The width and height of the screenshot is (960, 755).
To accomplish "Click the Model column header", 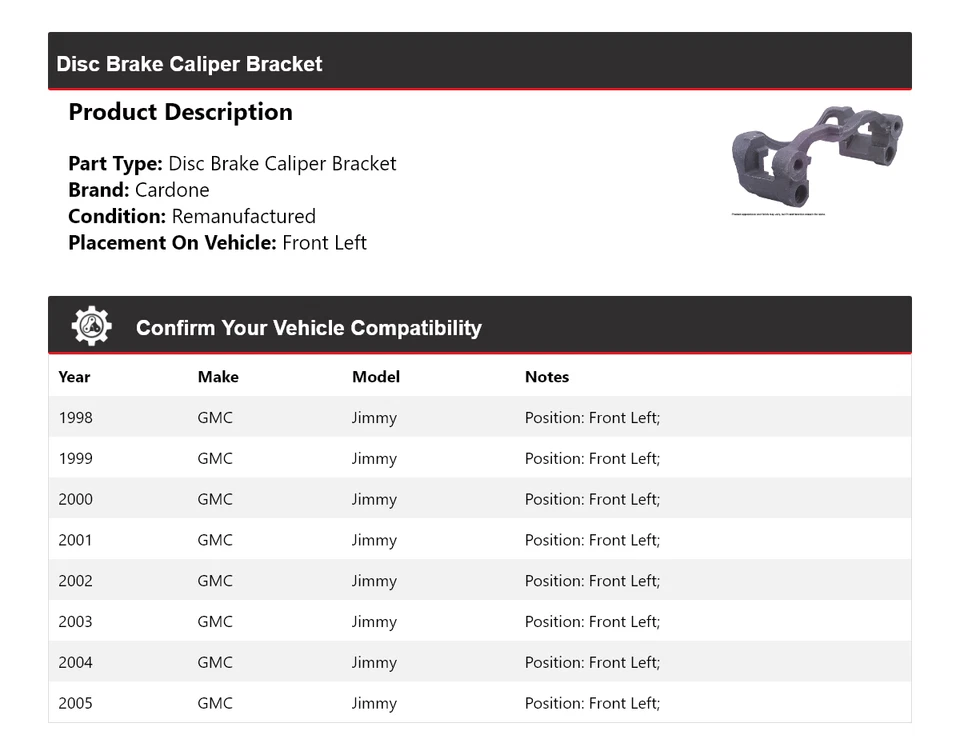I will tap(375, 377).
